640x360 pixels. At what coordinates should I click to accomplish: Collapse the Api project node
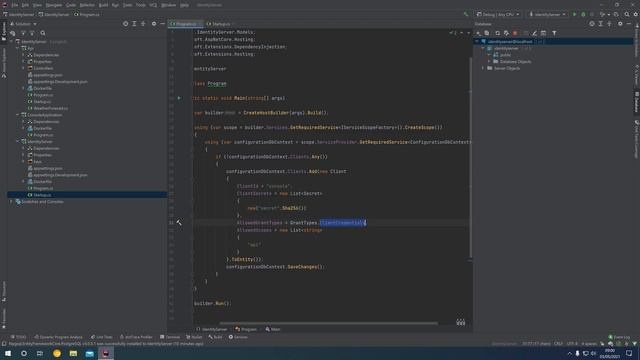point(18,48)
